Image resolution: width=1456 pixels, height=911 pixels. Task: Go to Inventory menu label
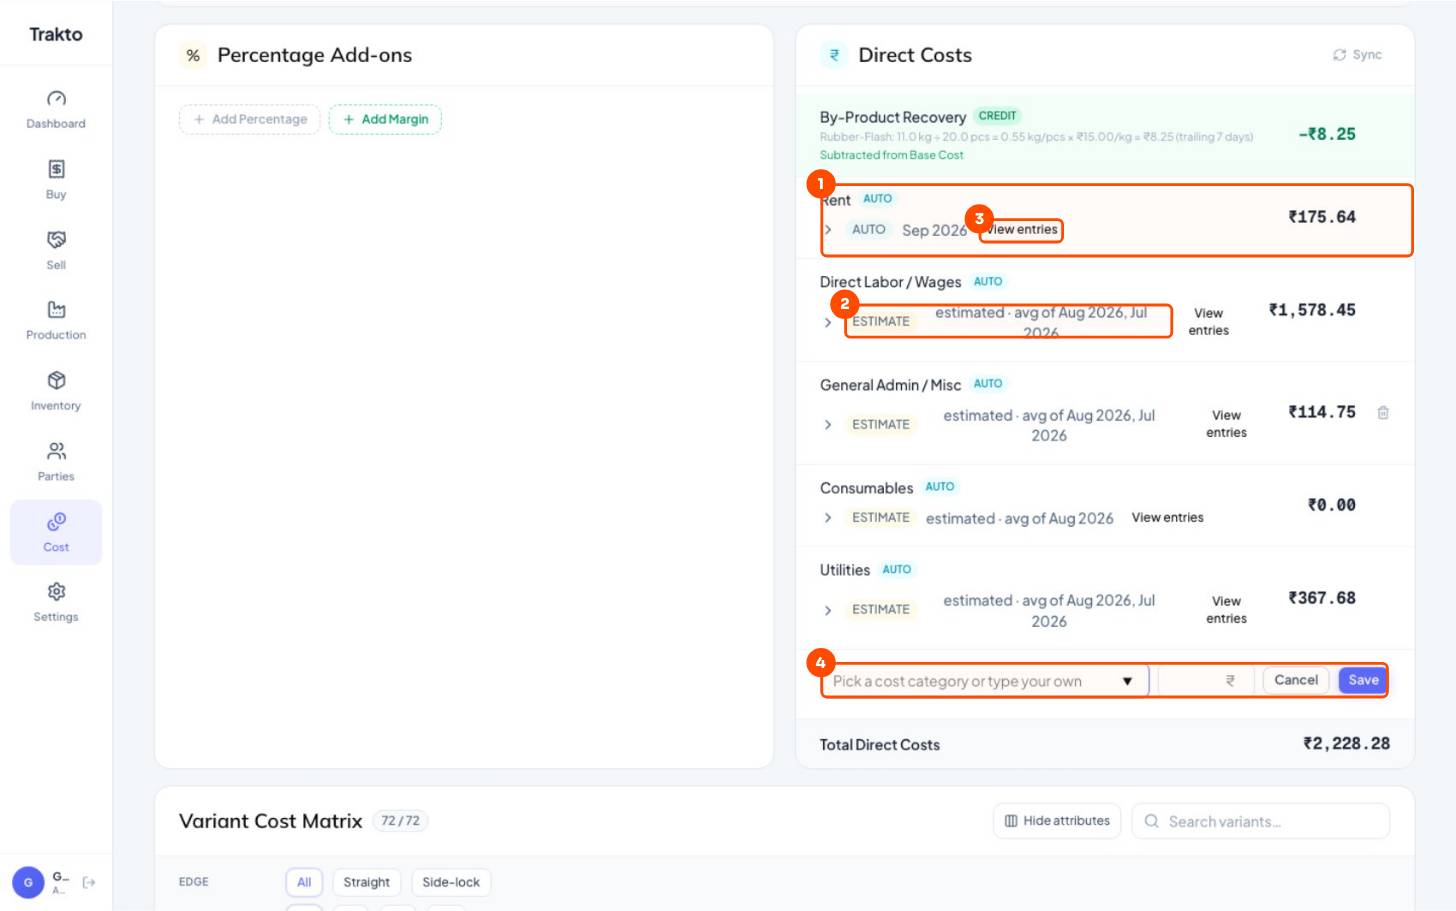56,406
